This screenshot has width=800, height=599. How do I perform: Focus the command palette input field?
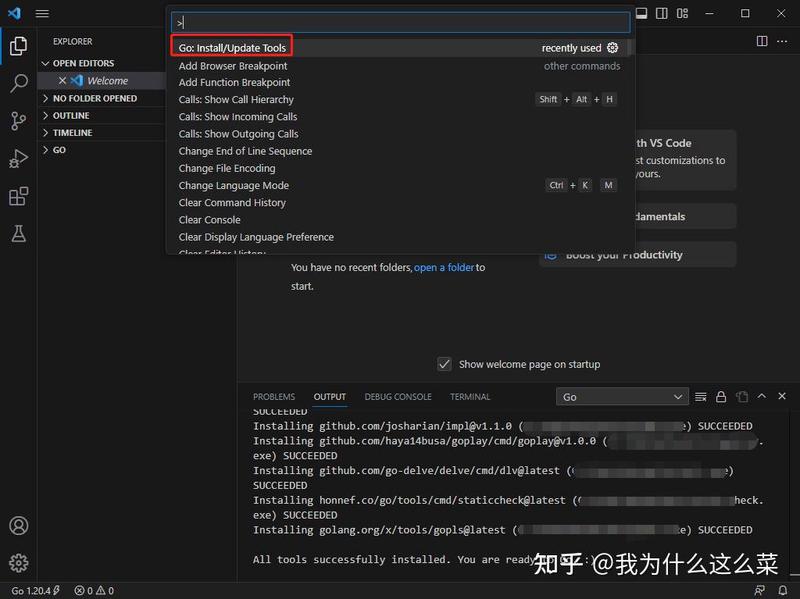click(401, 22)
